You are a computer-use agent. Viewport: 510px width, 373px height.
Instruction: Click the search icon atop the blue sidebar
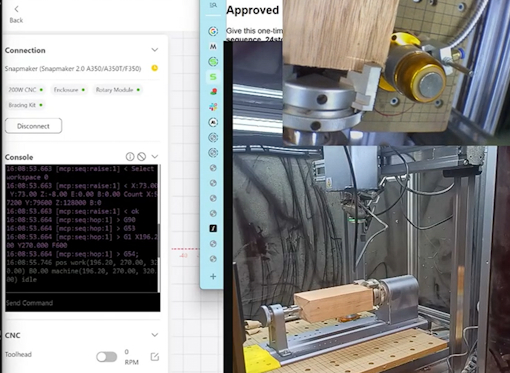(213, 5)
